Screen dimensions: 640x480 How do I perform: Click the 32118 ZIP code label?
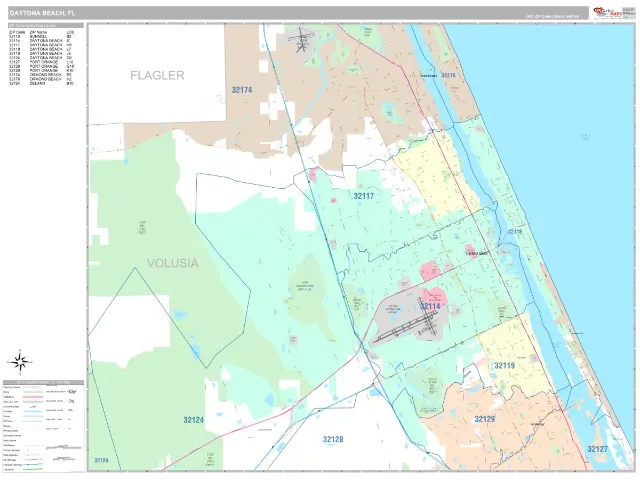click(x=515, y=231)
